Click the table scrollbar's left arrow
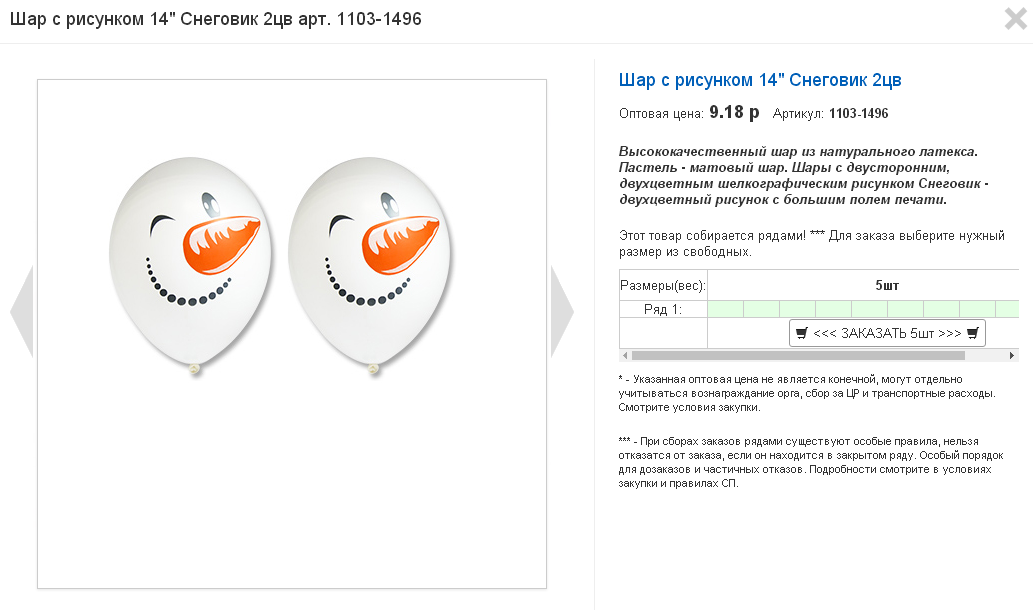Image resolution: width=1033 pixels, height=610 pixels. 625,356
